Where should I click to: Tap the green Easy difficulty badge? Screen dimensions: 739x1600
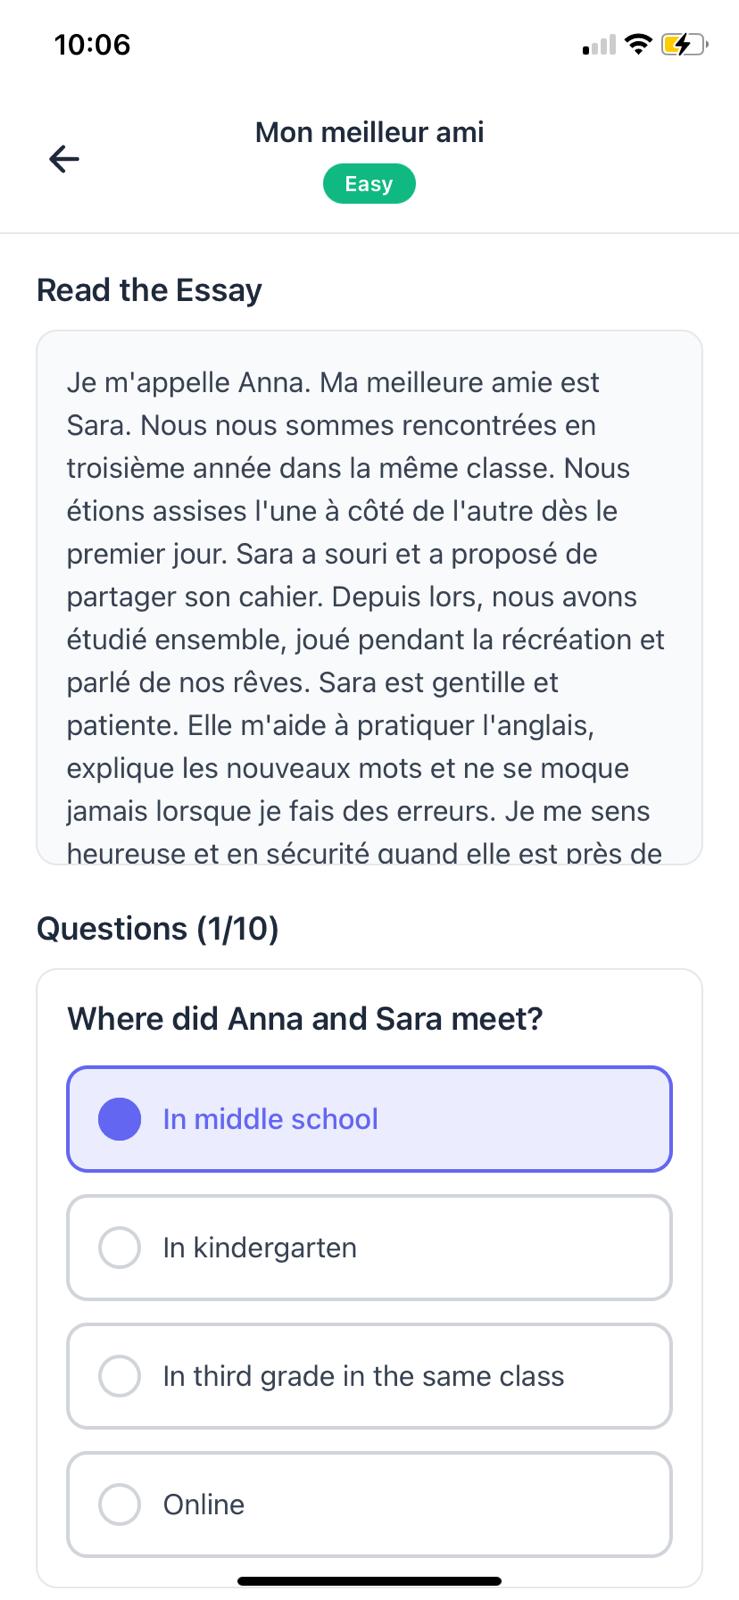pyautogui.click(x=369, y=184)
